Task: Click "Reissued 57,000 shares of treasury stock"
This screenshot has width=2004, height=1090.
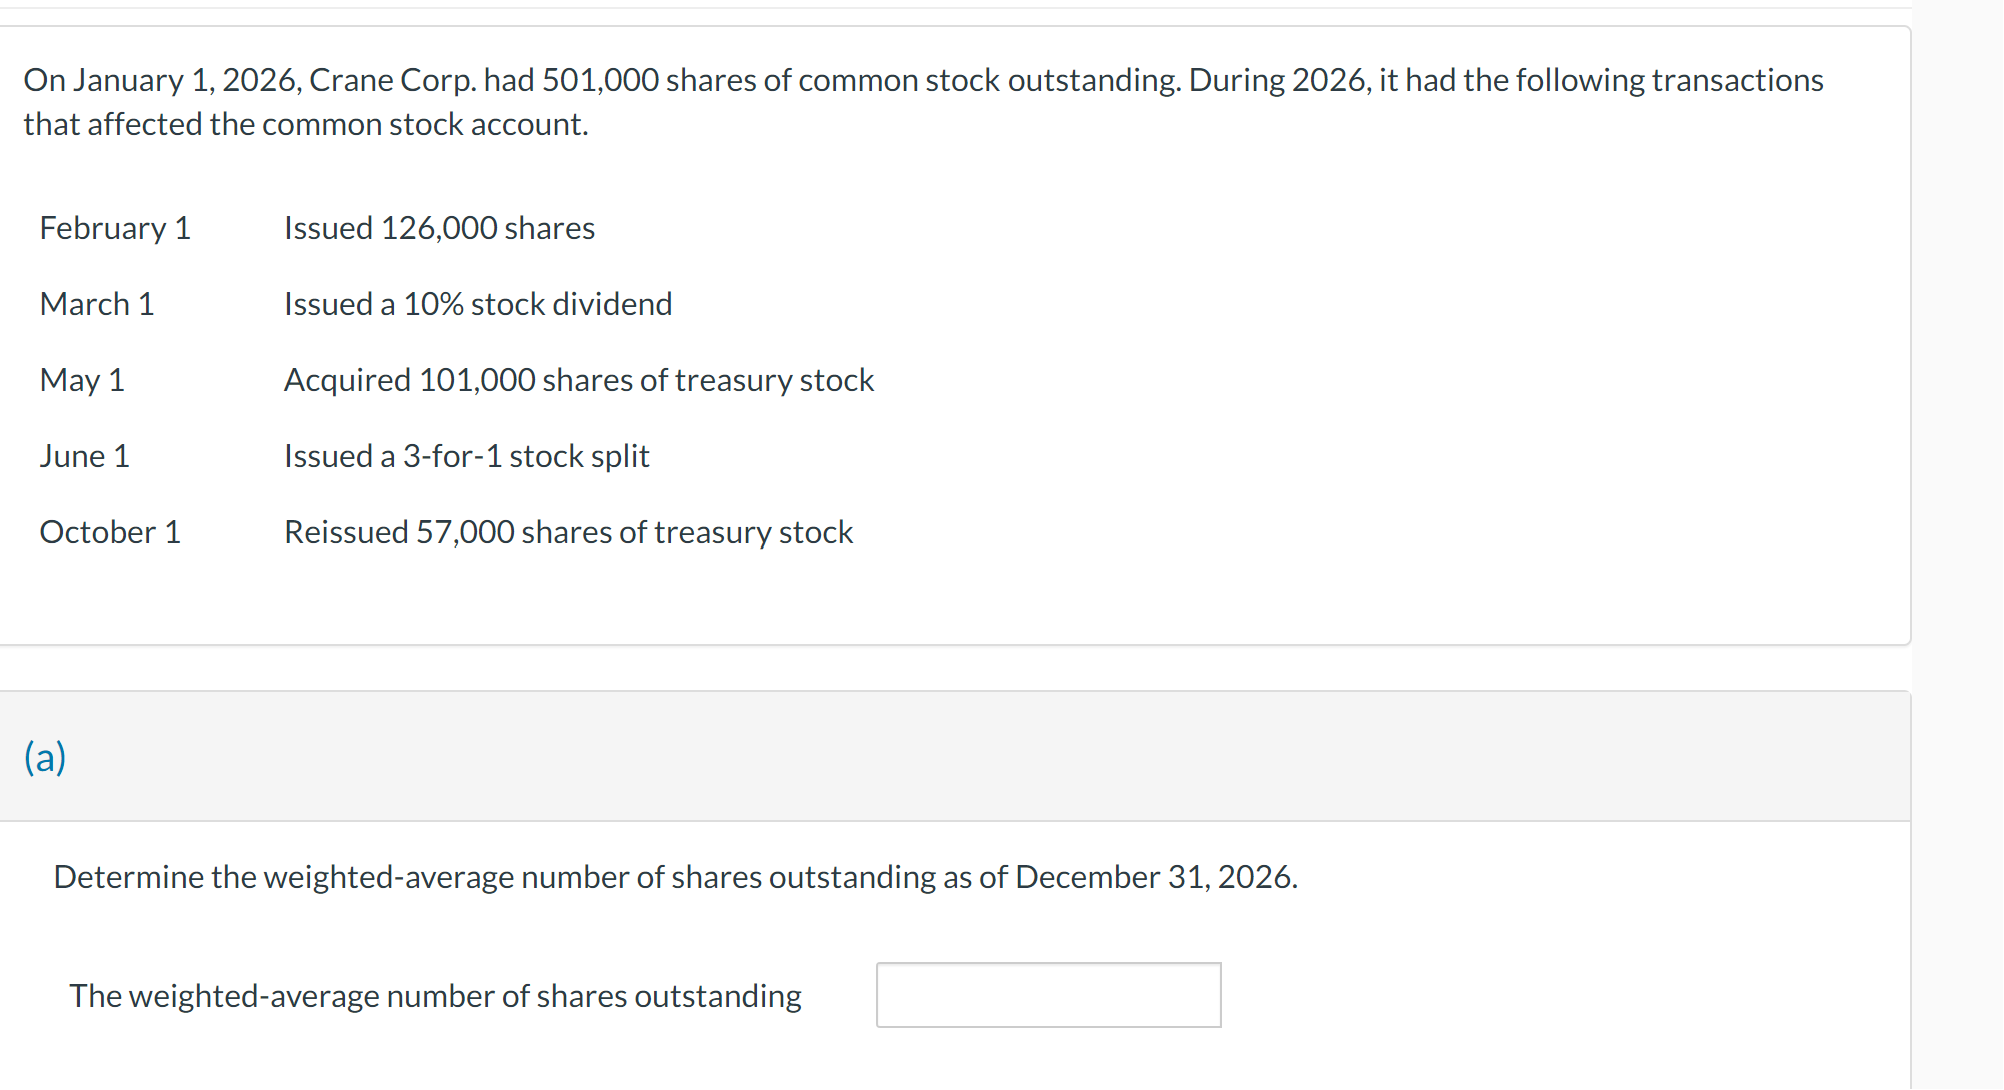Action: (x=568, y=532)
